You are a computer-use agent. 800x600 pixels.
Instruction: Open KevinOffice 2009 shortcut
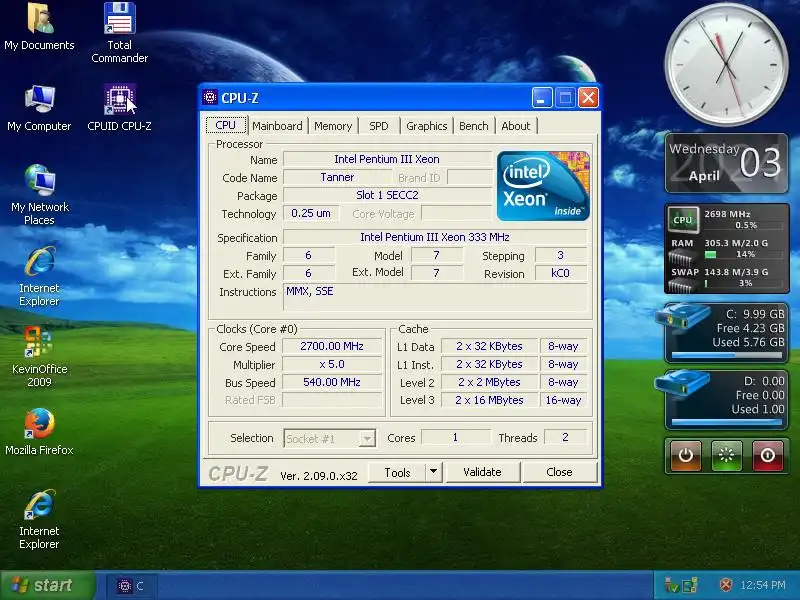(x=39, y=357)
